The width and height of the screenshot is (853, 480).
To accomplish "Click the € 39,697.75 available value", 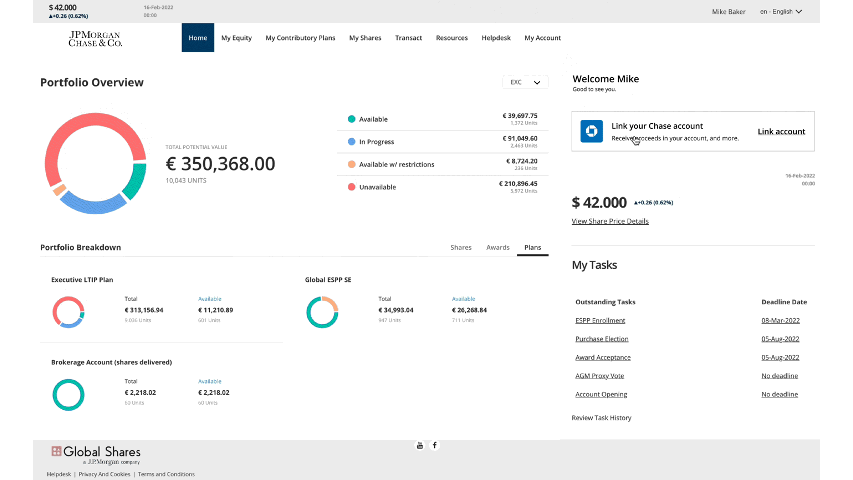I will 520,116.
